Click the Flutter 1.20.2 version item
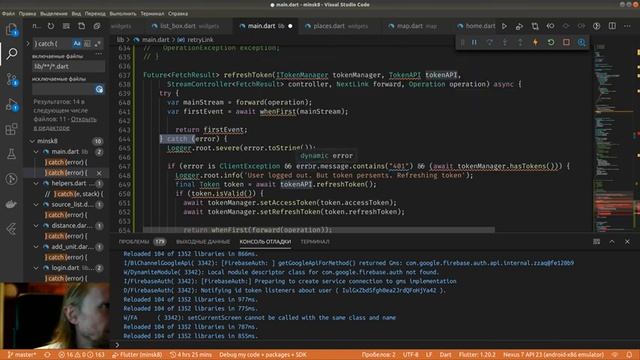 [x=477, y=355]
